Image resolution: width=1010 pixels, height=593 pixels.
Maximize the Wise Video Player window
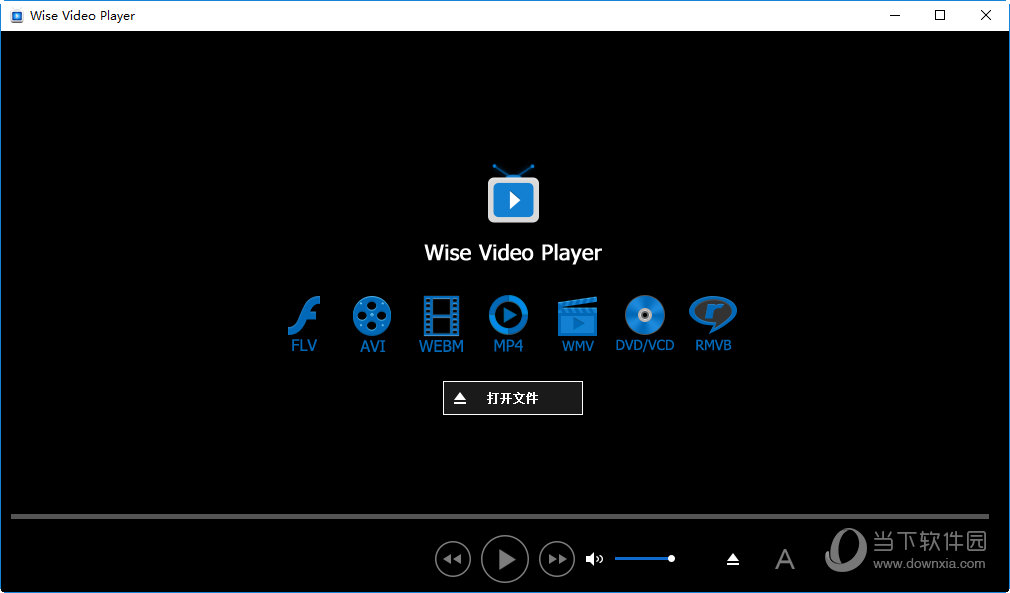point(940,15)
